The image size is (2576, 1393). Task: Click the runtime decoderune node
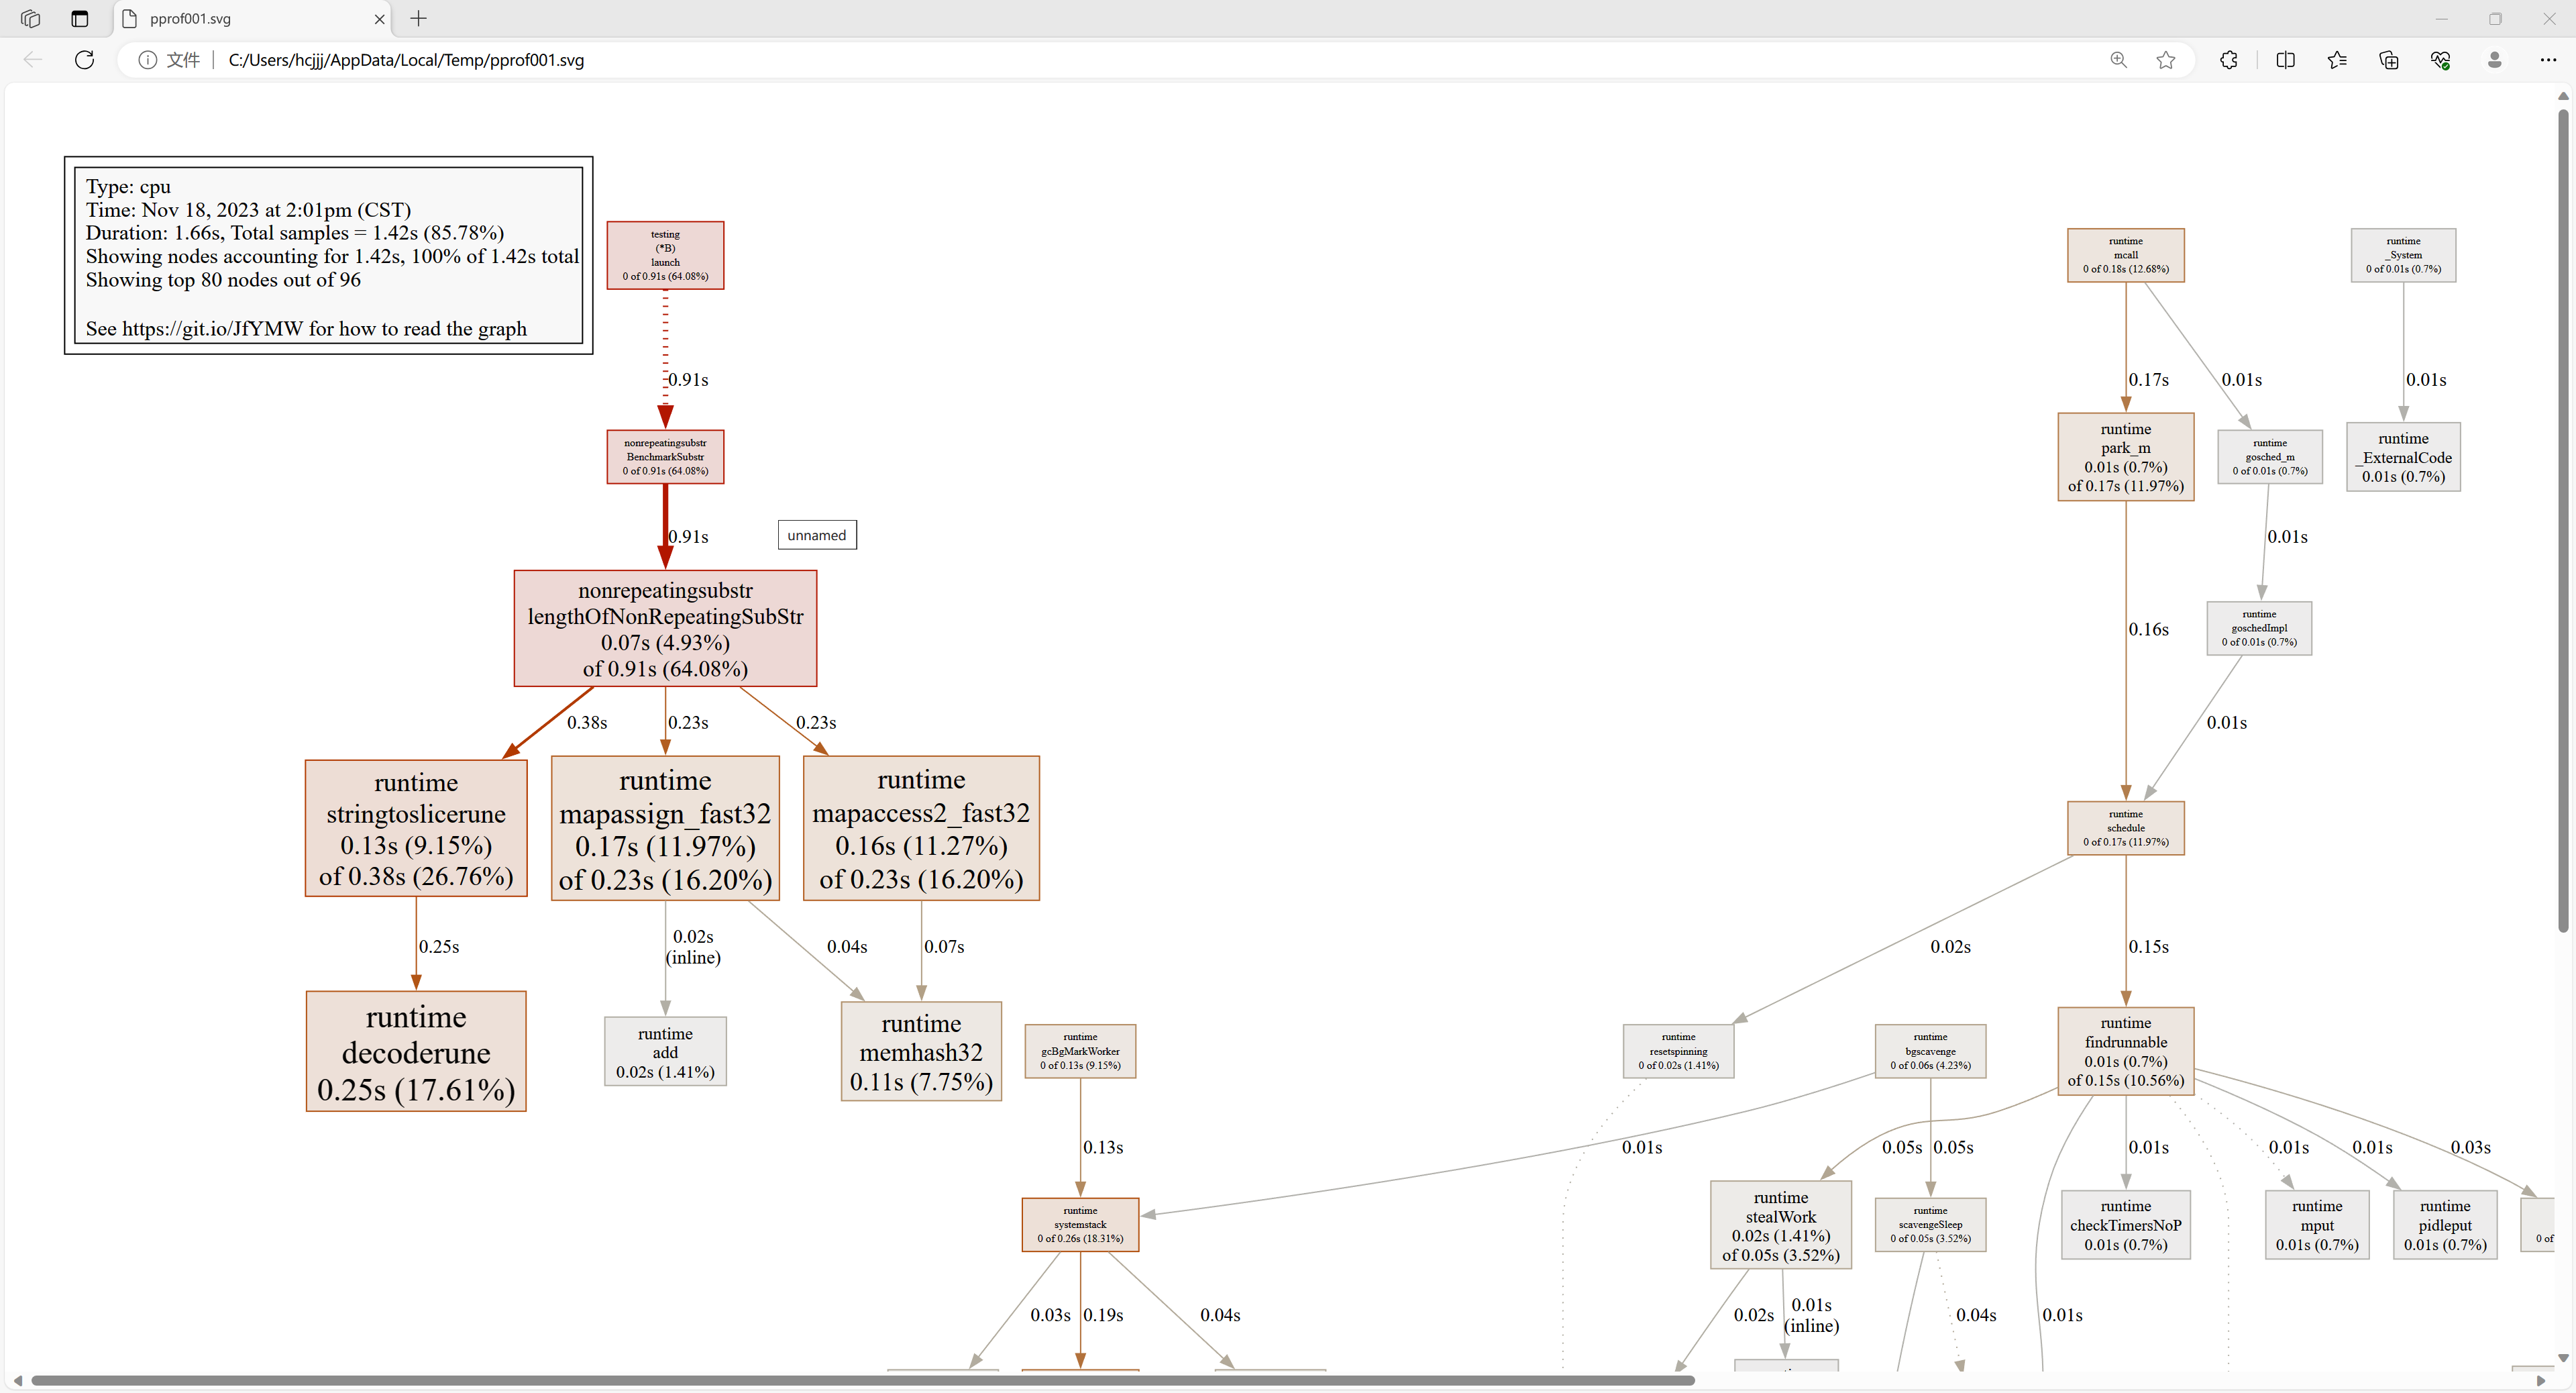(416, 1052)
